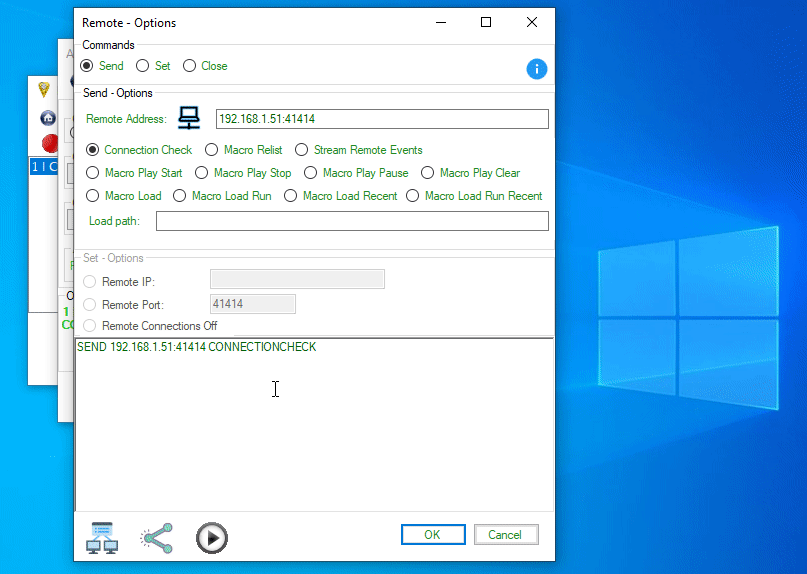Click the network computer icon beside Remote Address
The image size is (807, 574).
point(189,119)
